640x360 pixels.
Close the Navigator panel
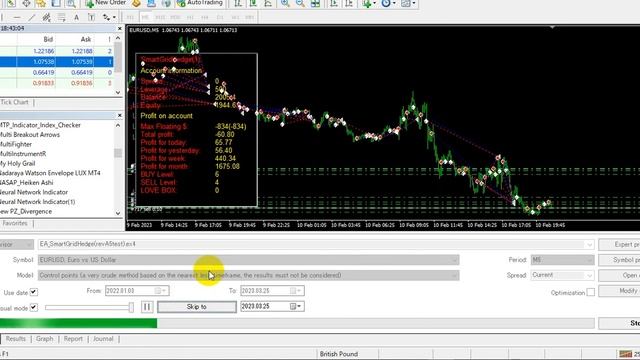pos(120,116)
